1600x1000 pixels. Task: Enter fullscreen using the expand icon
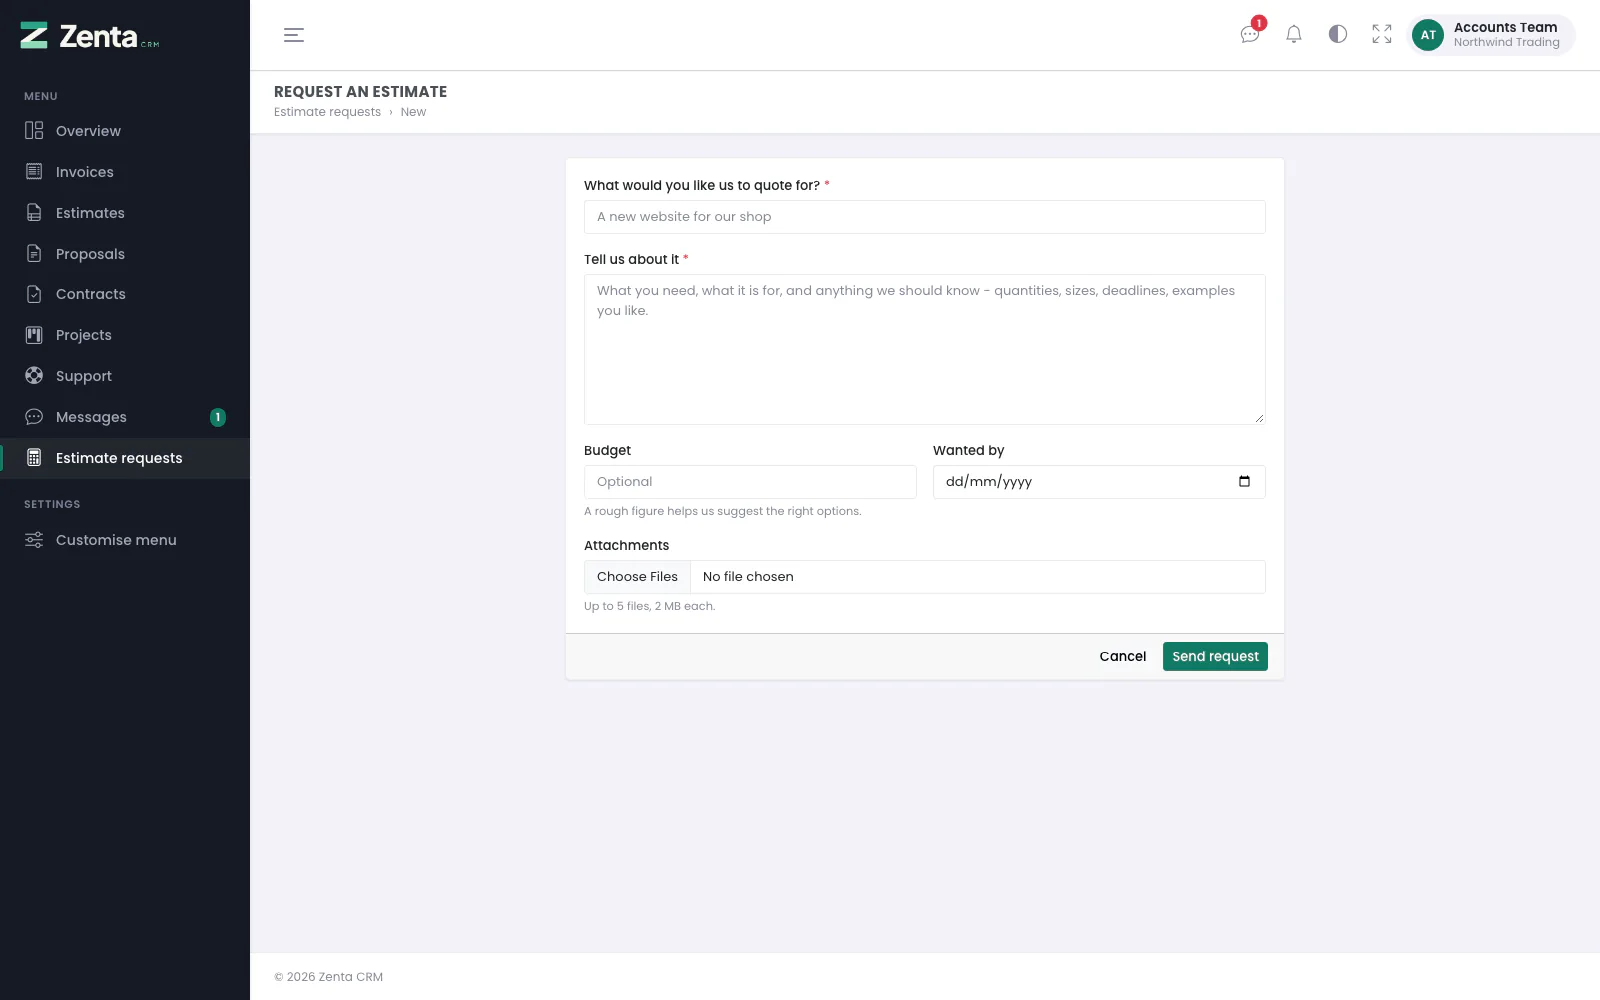point(1382,34)
